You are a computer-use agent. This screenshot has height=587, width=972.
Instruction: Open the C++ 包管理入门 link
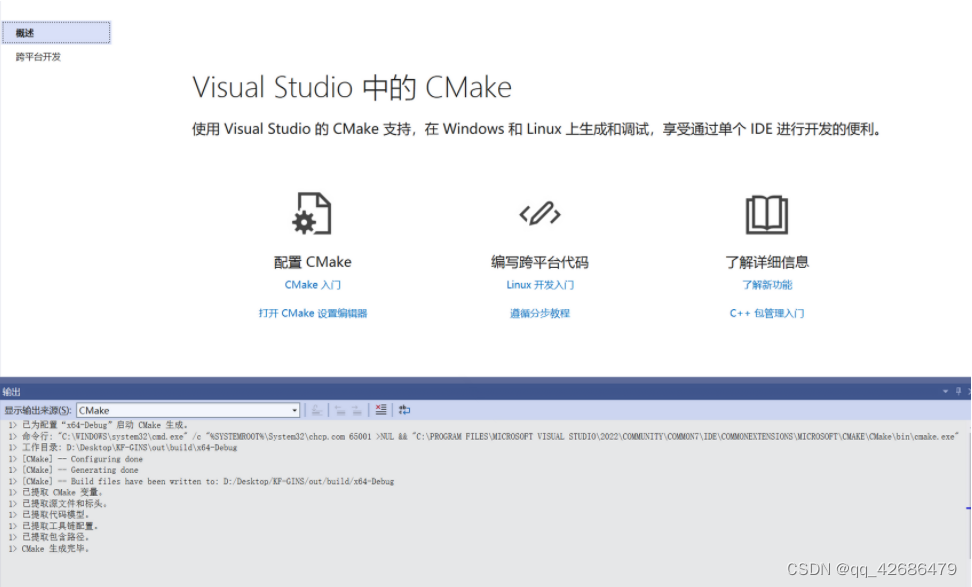[767, 313]
